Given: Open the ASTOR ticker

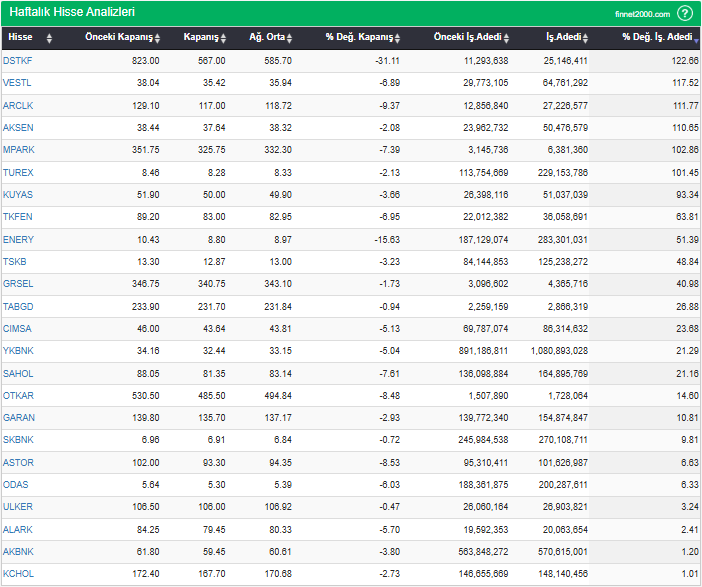Looking at the screenshot, I should click(x=18, y=463).
